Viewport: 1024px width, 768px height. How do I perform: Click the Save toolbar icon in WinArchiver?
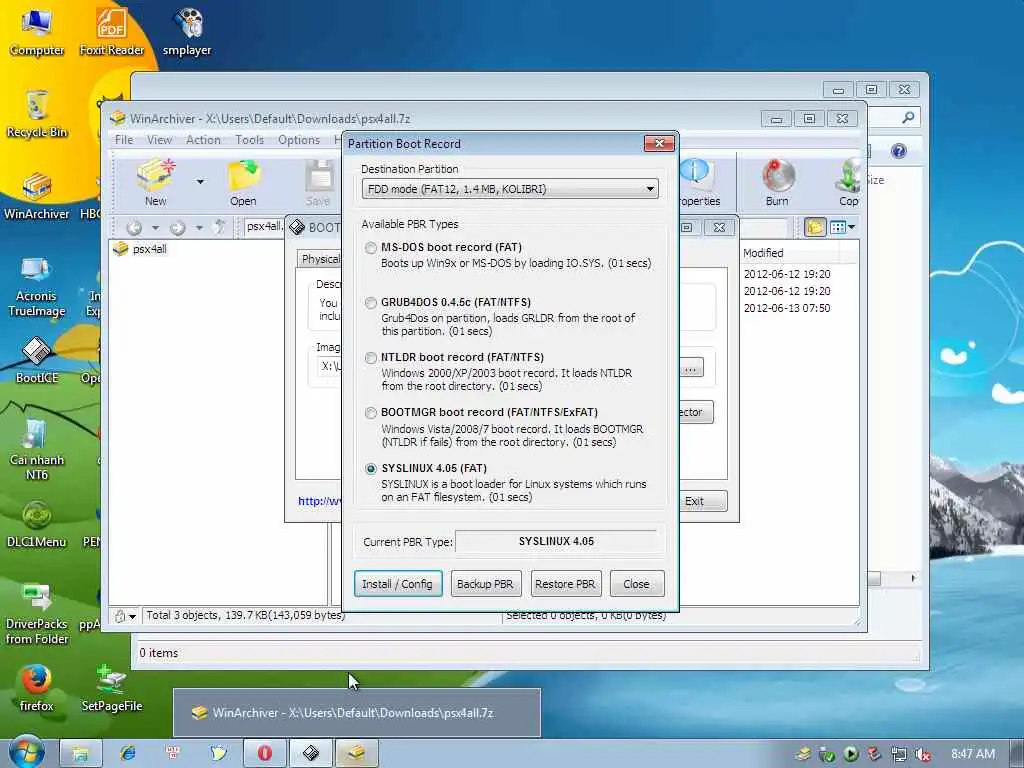(x=319, y=182)
